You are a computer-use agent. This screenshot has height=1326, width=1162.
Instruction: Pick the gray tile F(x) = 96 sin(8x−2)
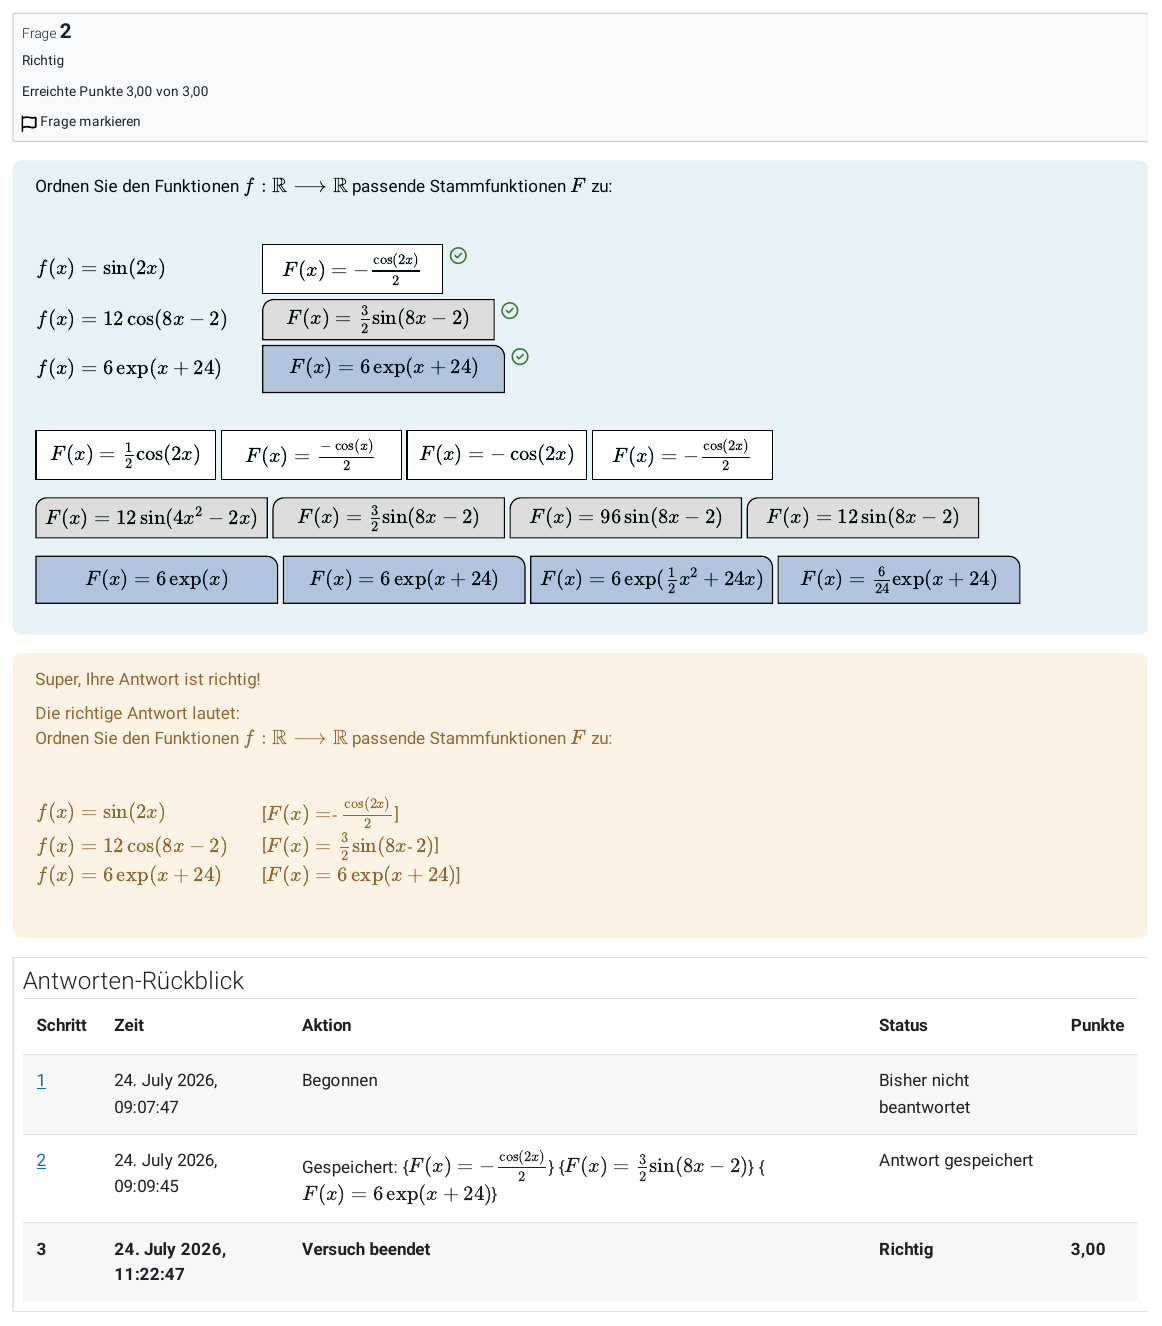(626, 518)
